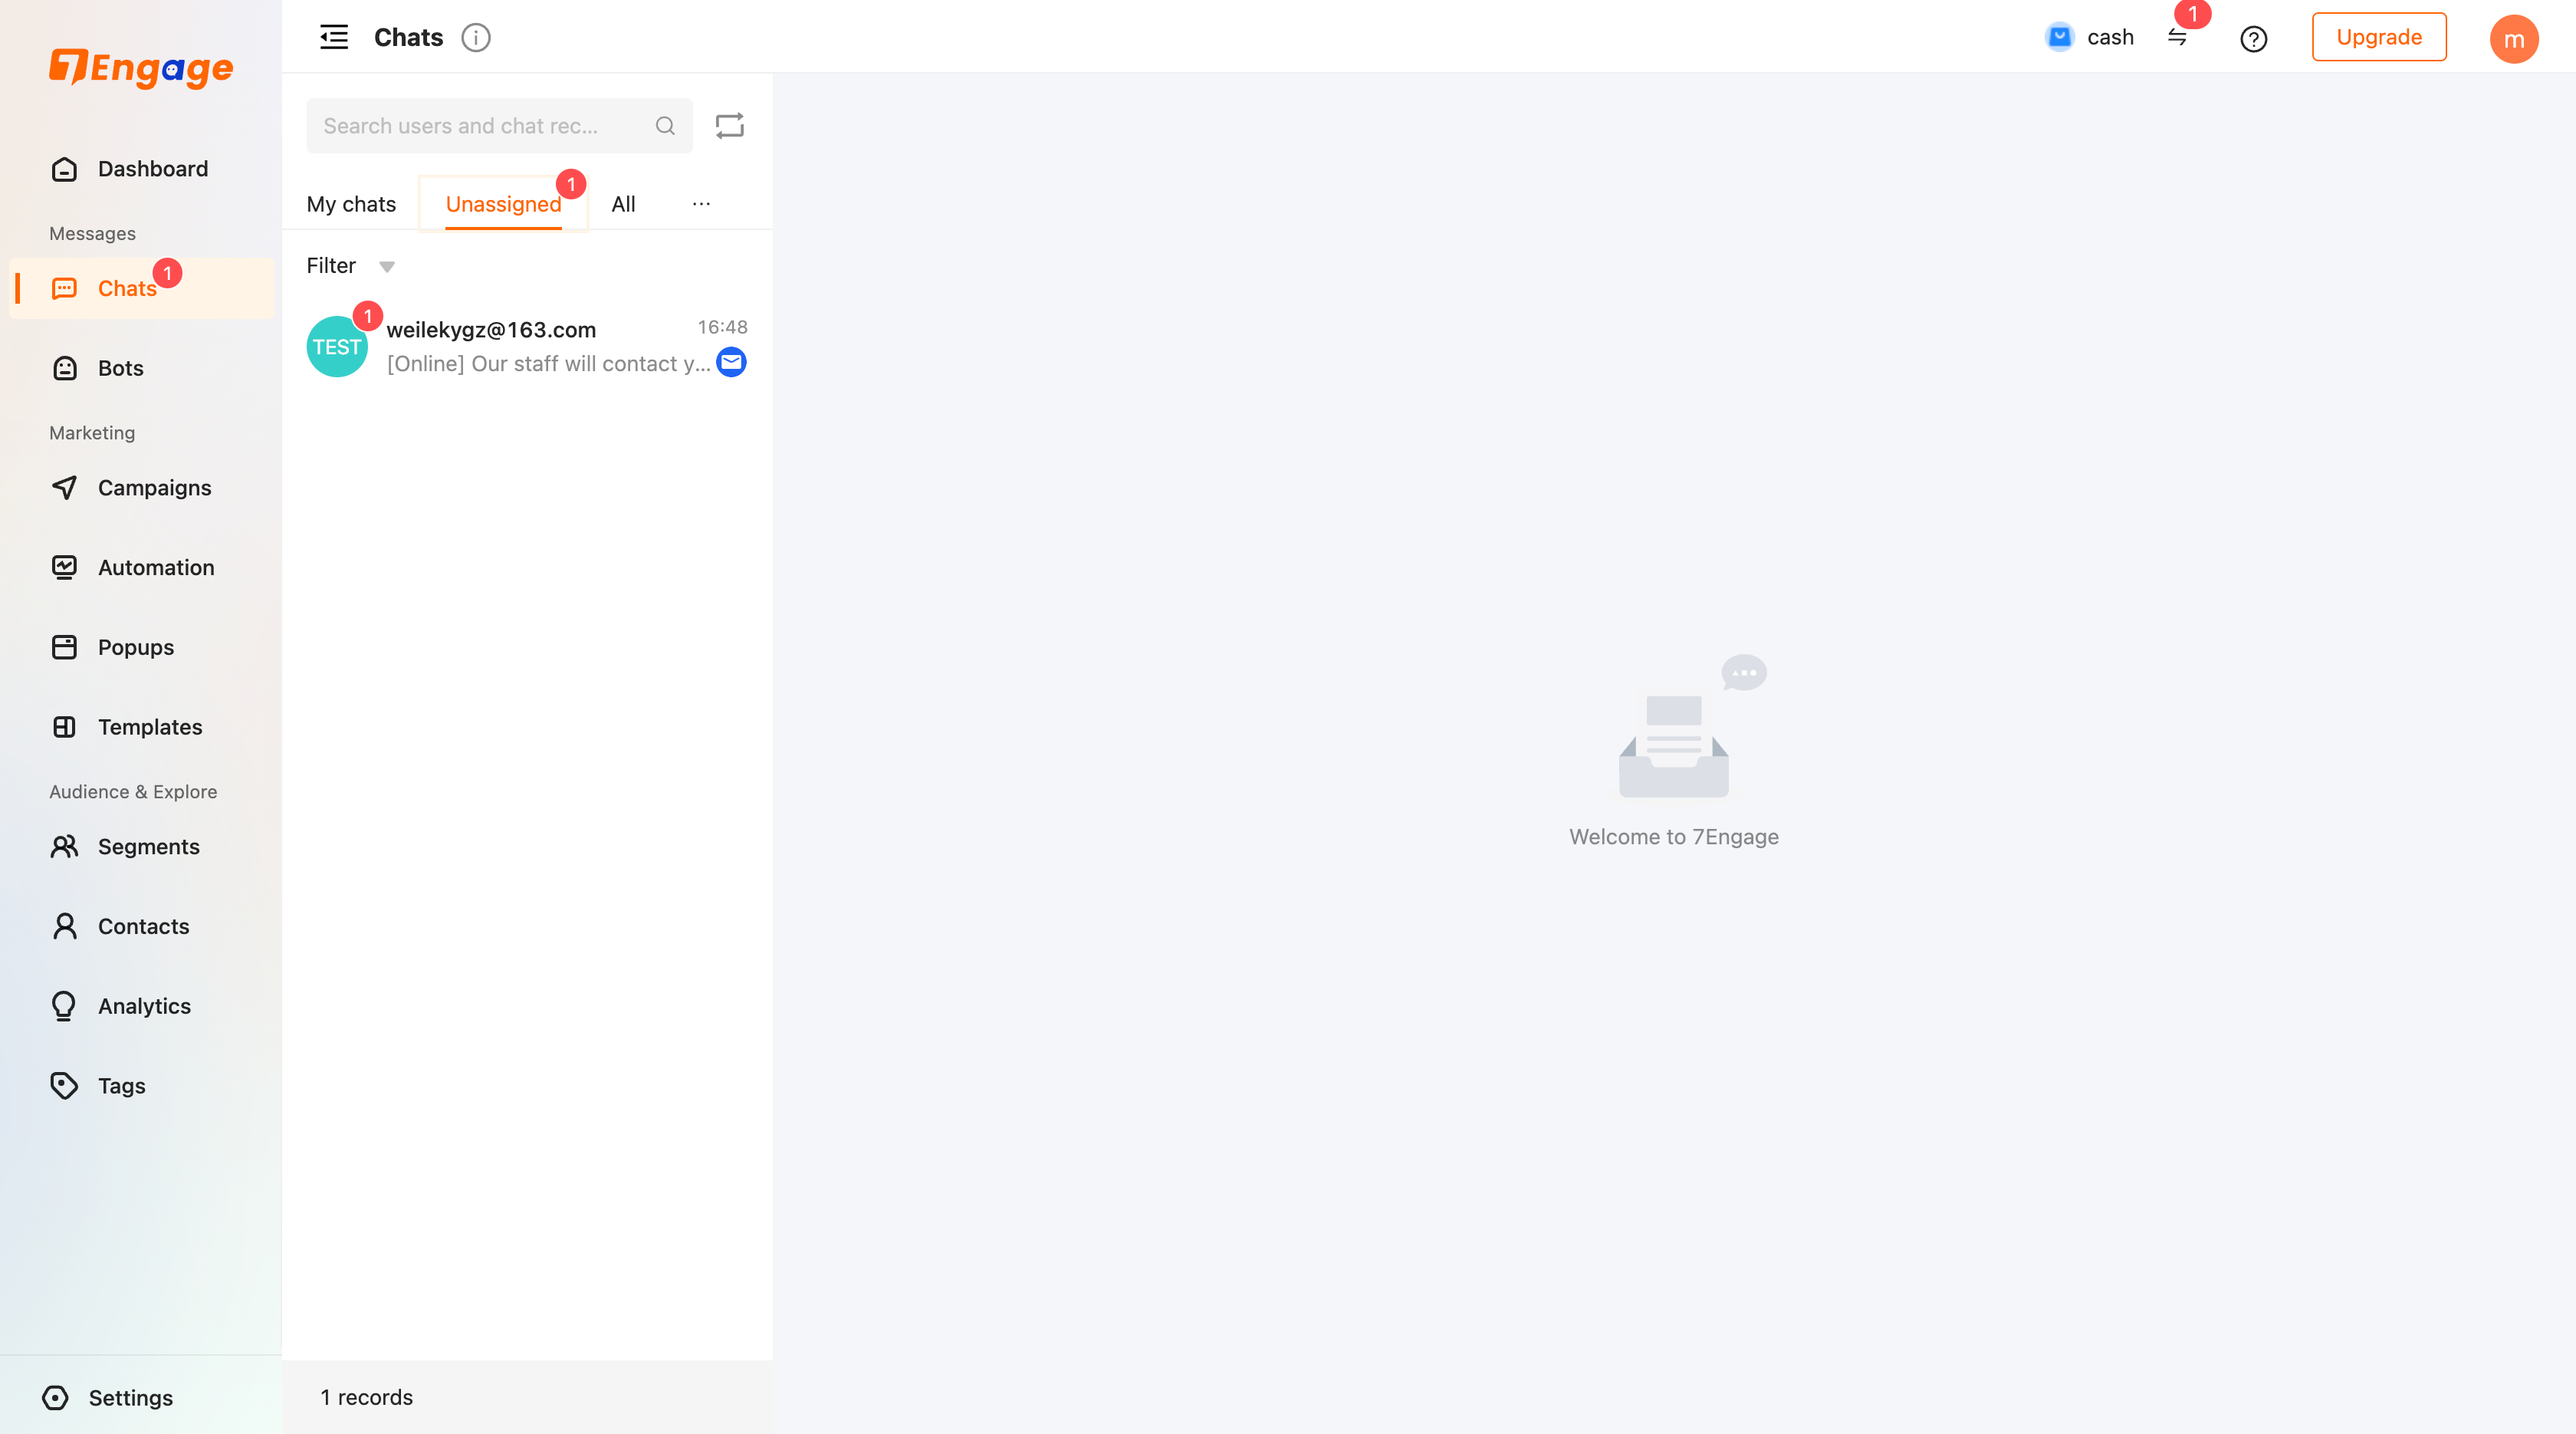Screen dimensions: 2576x1434
Task: Open Chats in the sidebar
Action: point(141,288)
